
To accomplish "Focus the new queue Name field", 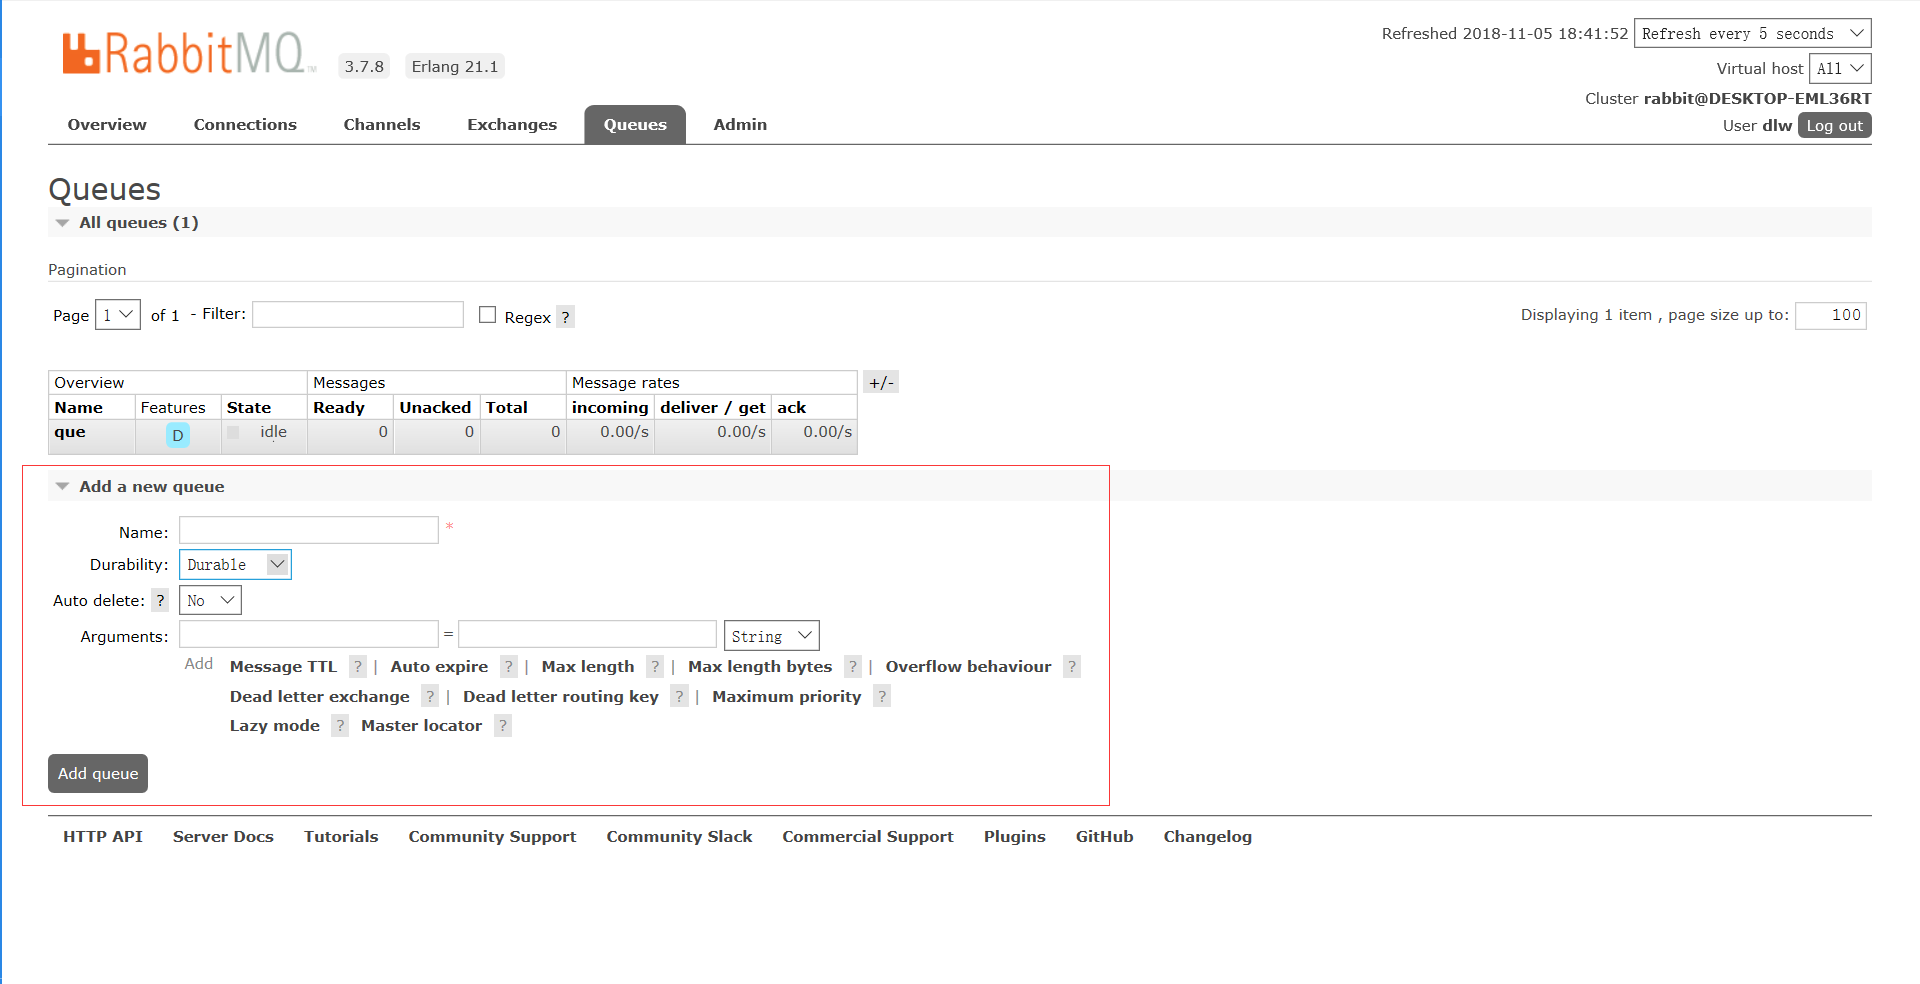I will point(309,530).
